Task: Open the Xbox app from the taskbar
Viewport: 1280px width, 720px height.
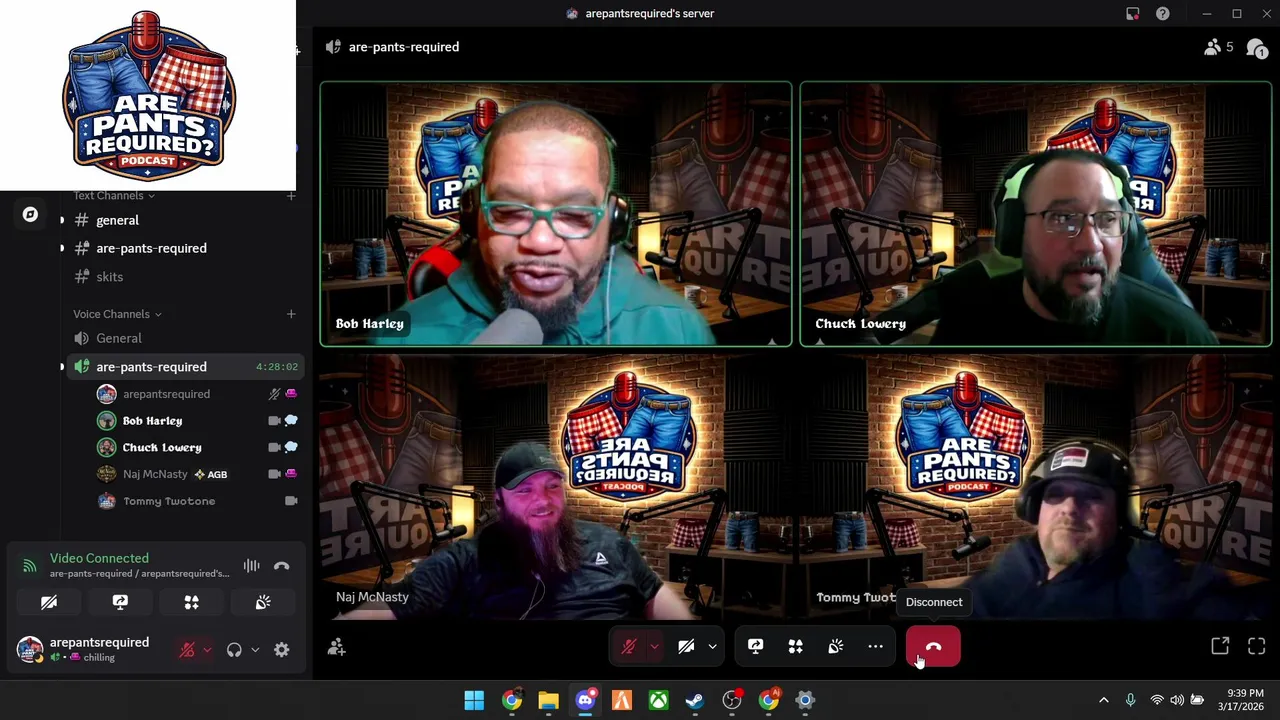Action: (658, 700)
